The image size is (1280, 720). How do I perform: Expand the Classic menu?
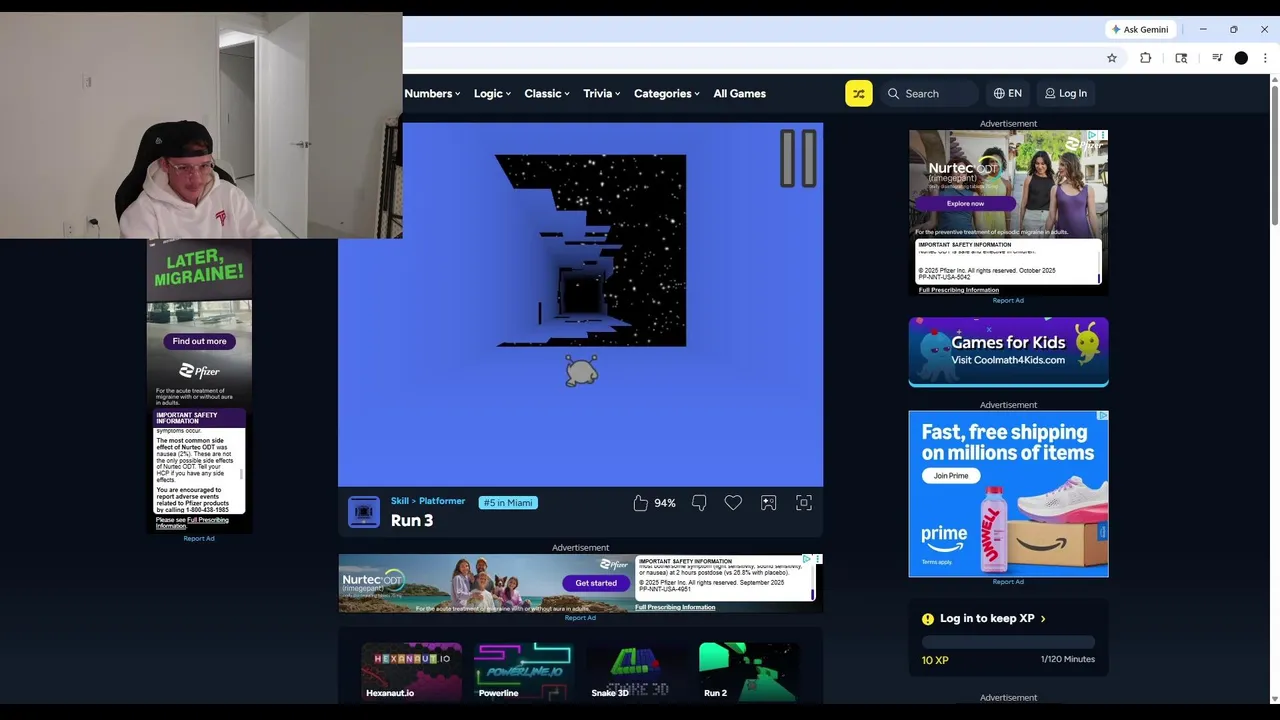[x=547, y=93]
